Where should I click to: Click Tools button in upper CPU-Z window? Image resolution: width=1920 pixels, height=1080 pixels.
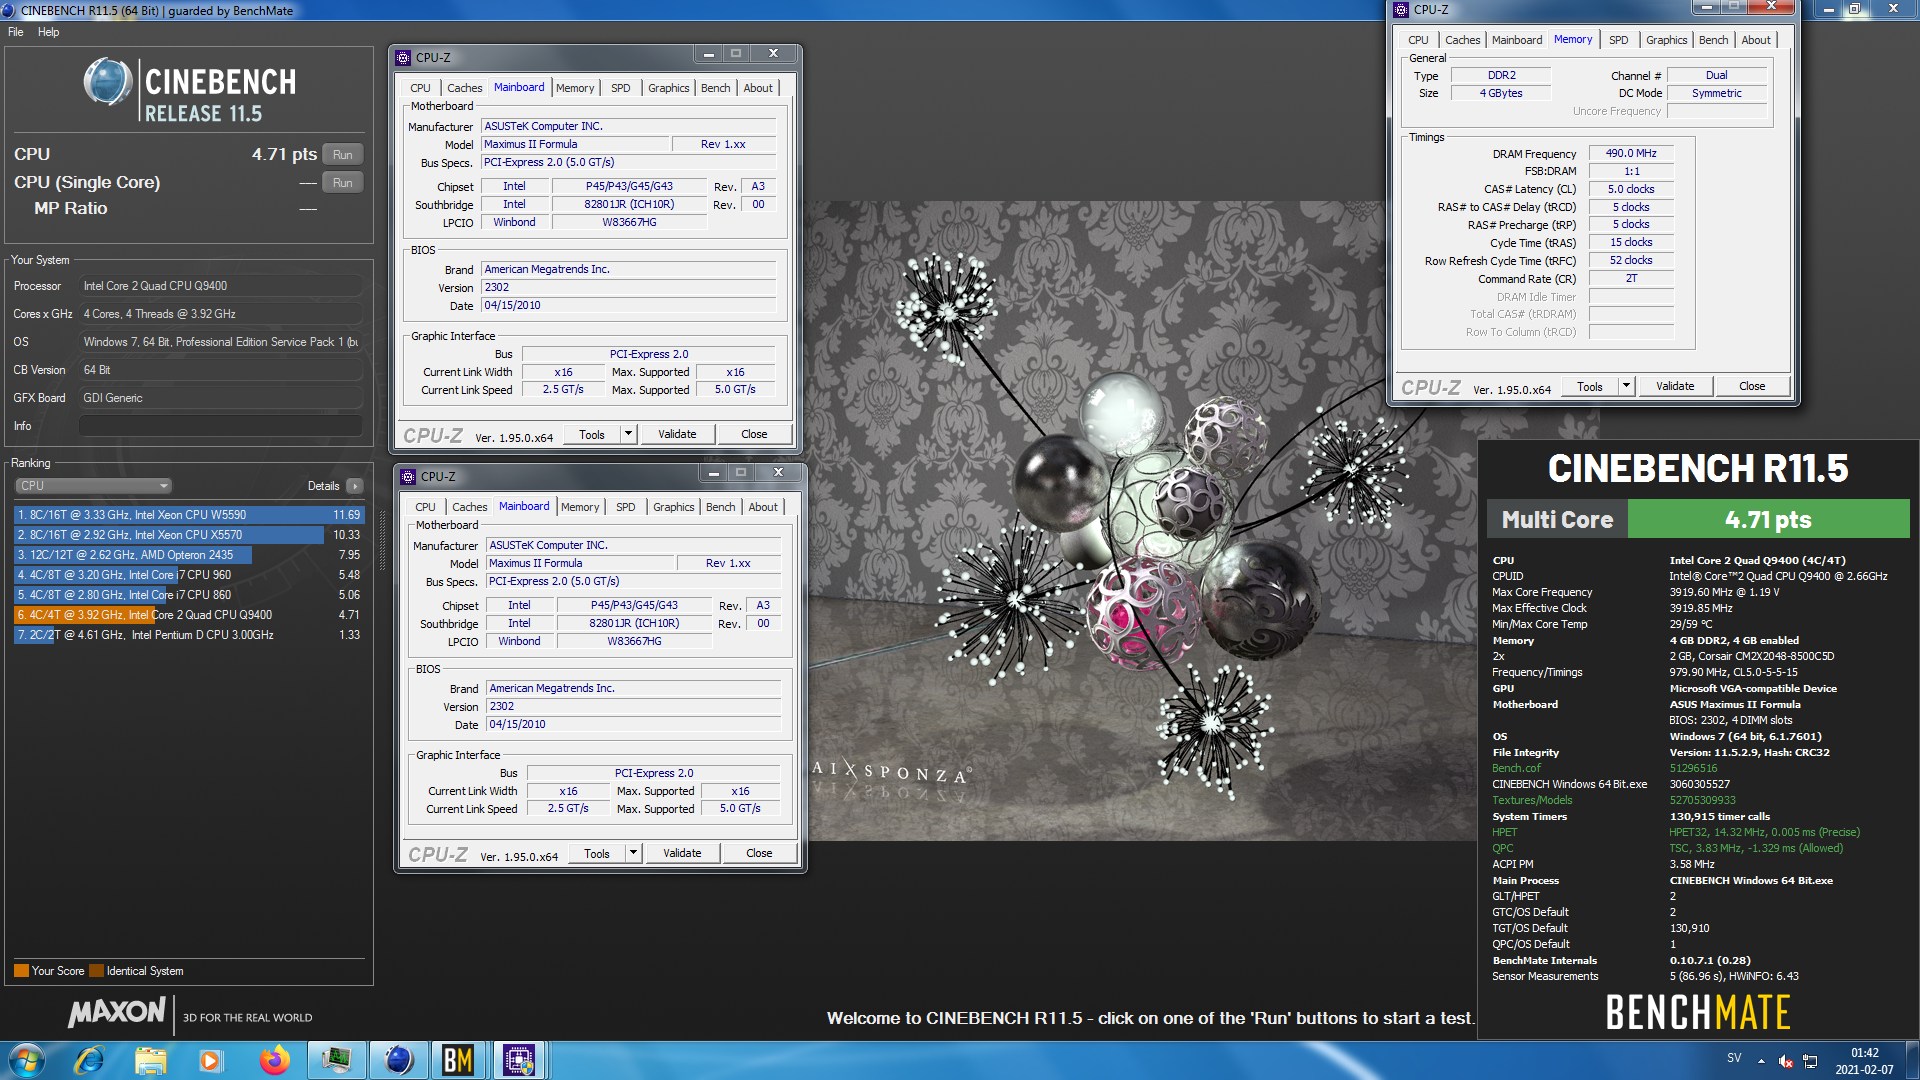[592, 434]
